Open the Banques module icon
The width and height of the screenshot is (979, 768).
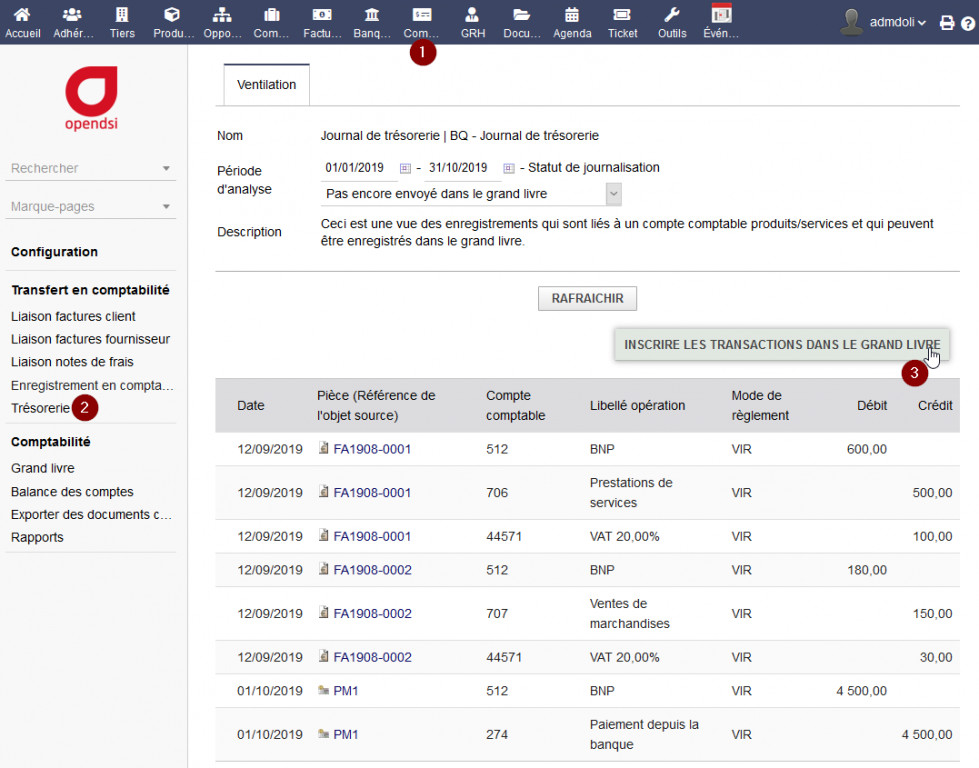[372, 16]
